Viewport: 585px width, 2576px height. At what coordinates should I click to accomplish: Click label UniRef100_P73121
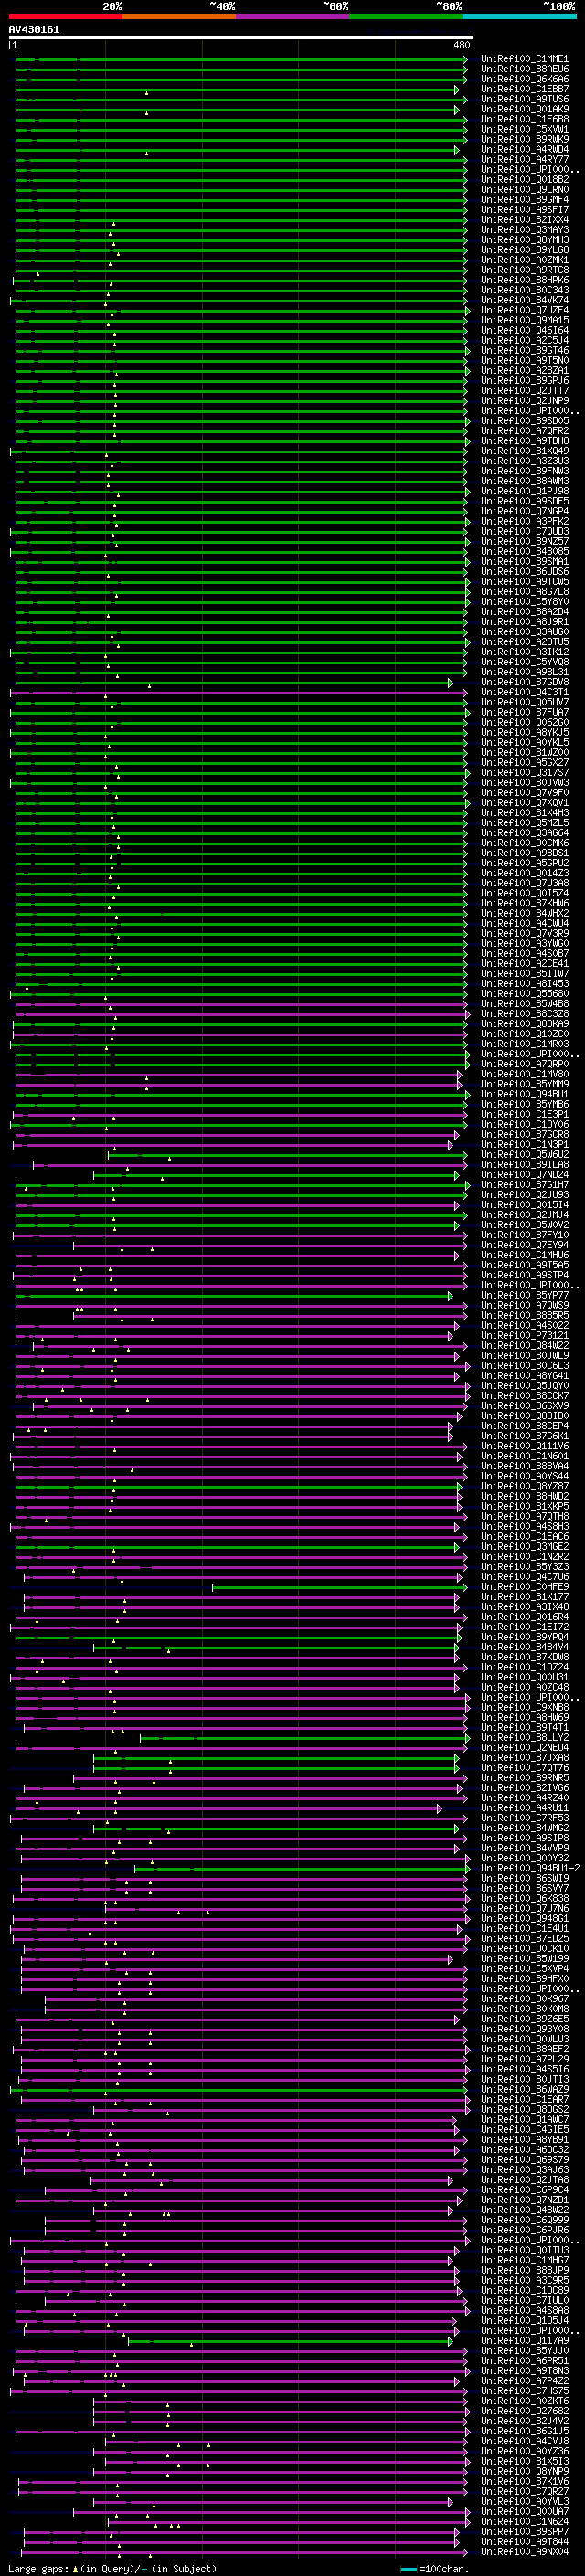[524, 1335]
